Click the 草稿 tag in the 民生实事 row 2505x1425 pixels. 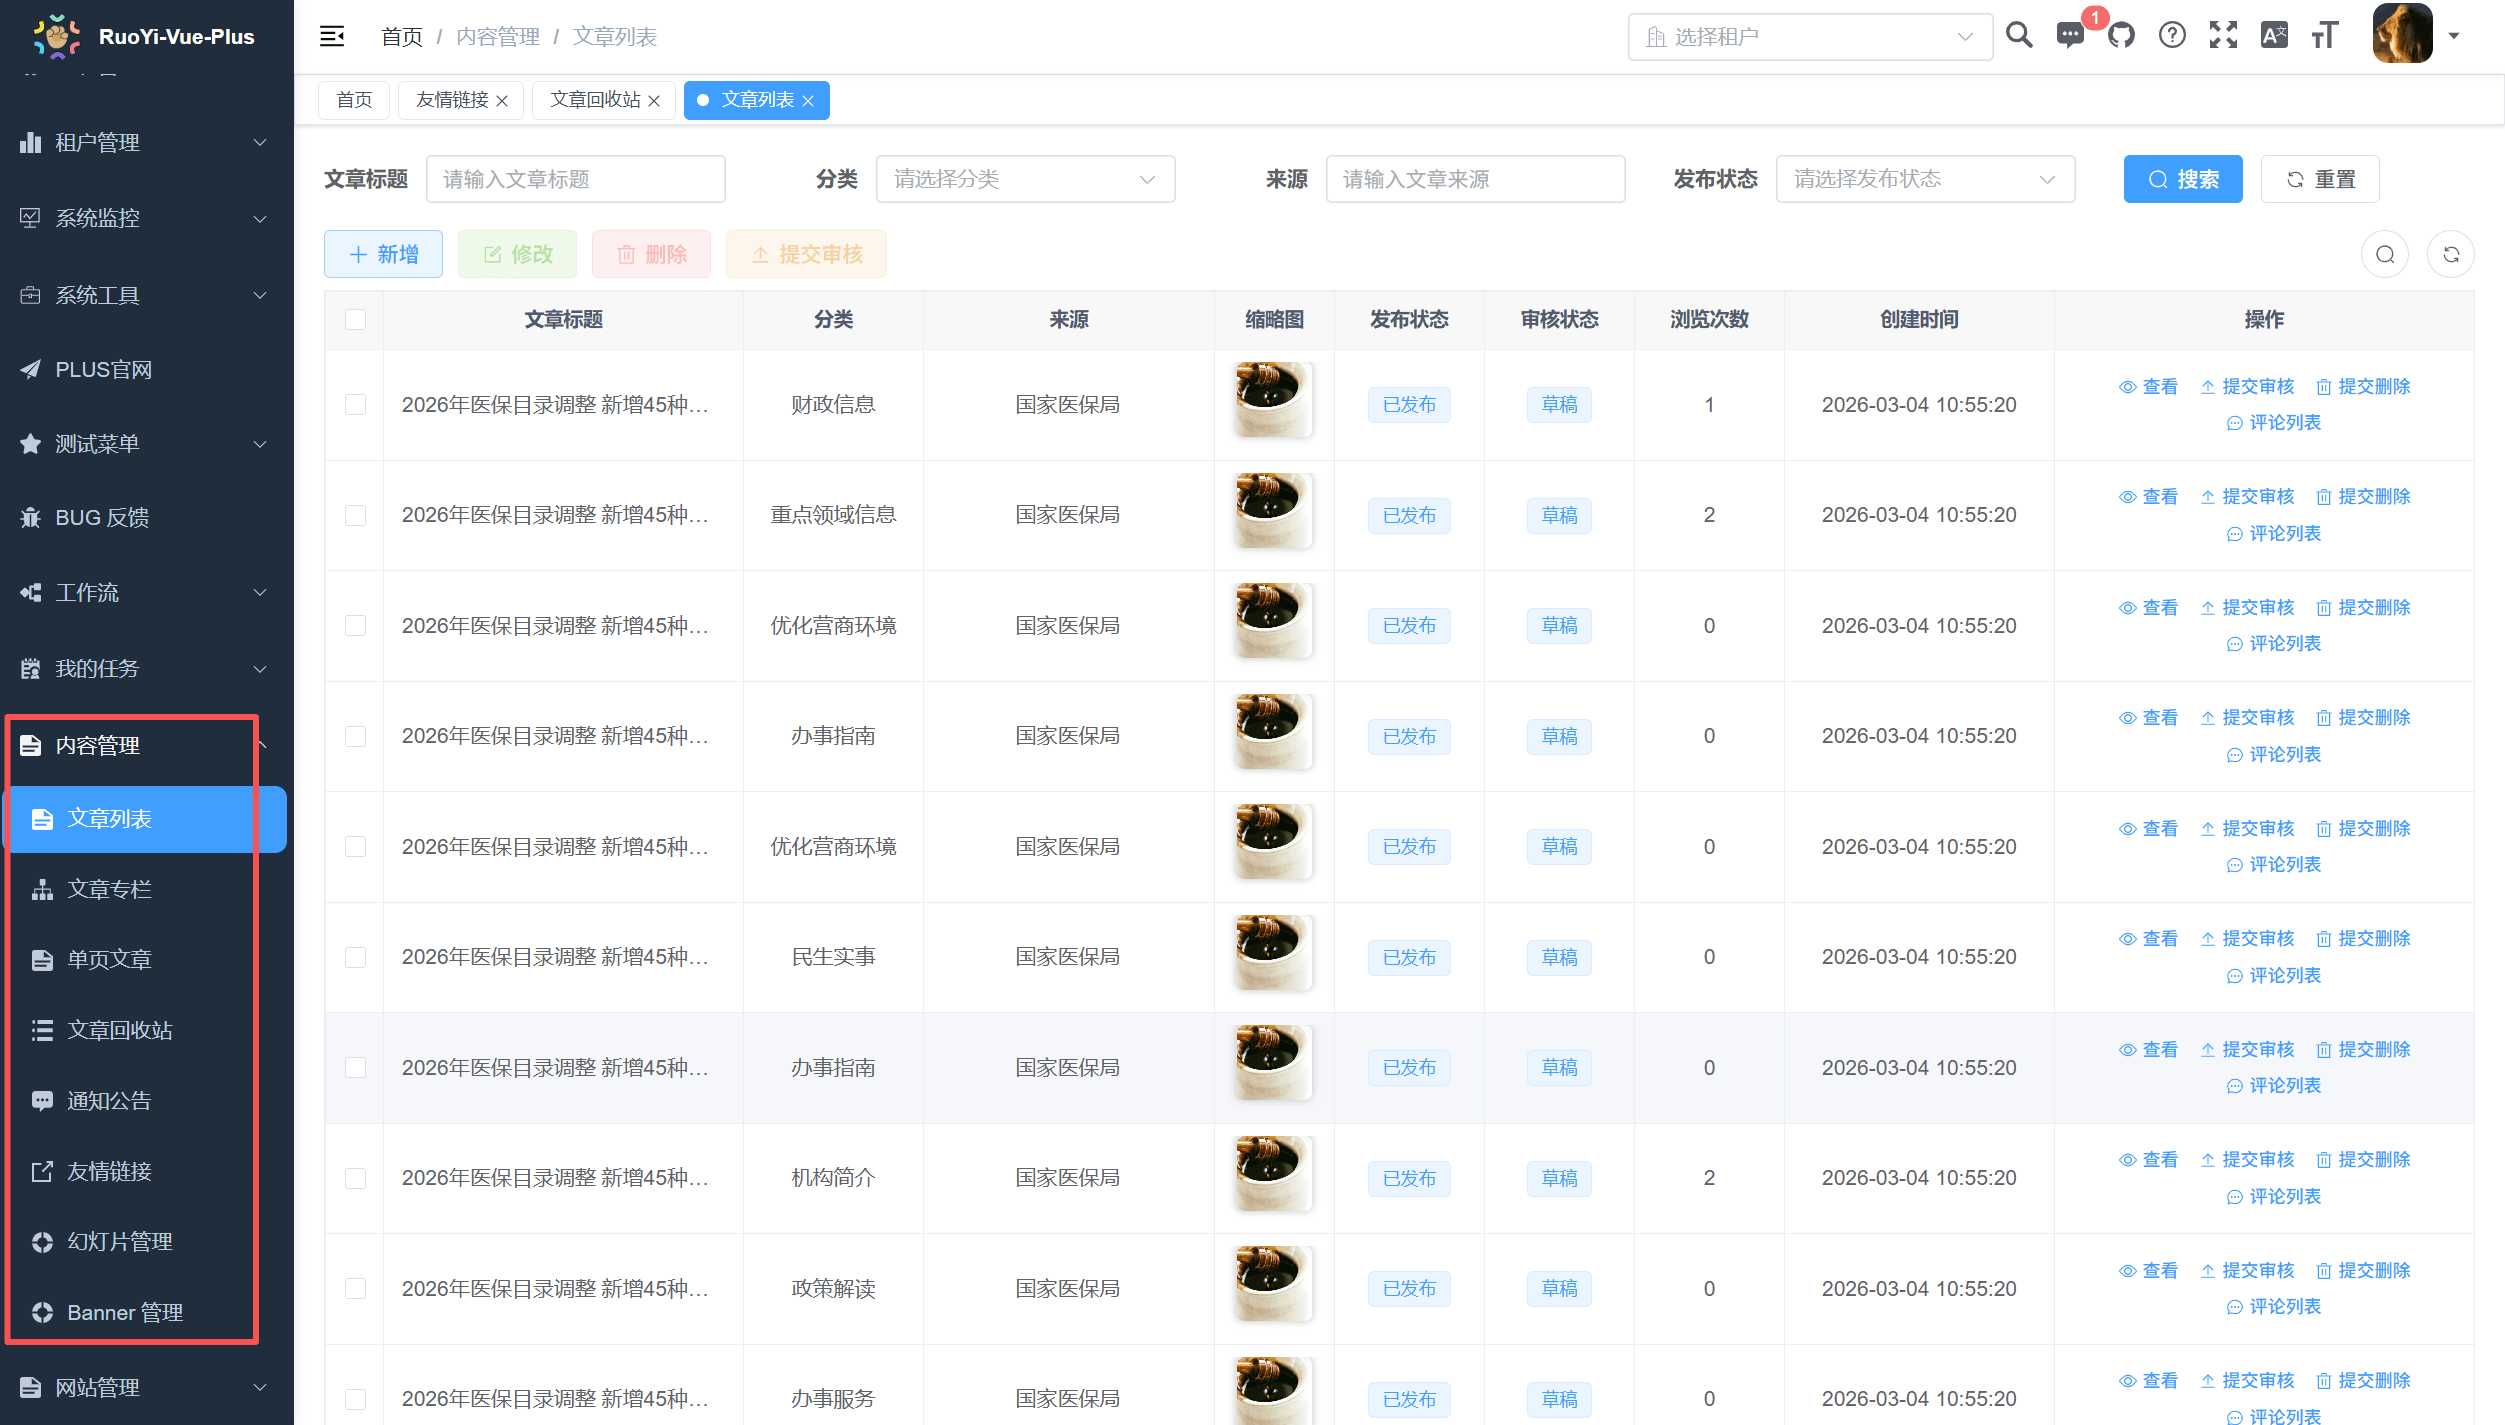[x=1559, y=957]
